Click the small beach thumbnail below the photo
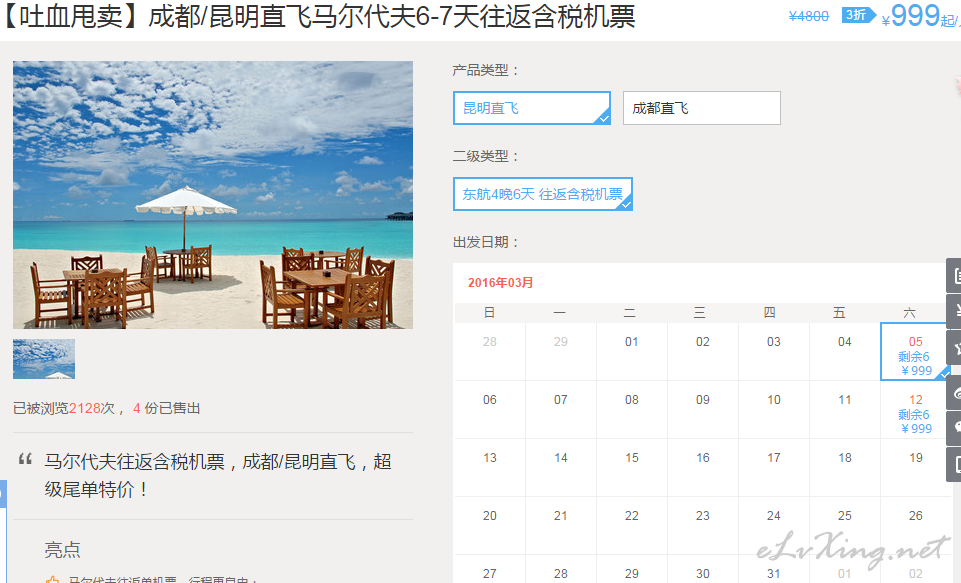The image size is (961, 583). pos(44,359)
